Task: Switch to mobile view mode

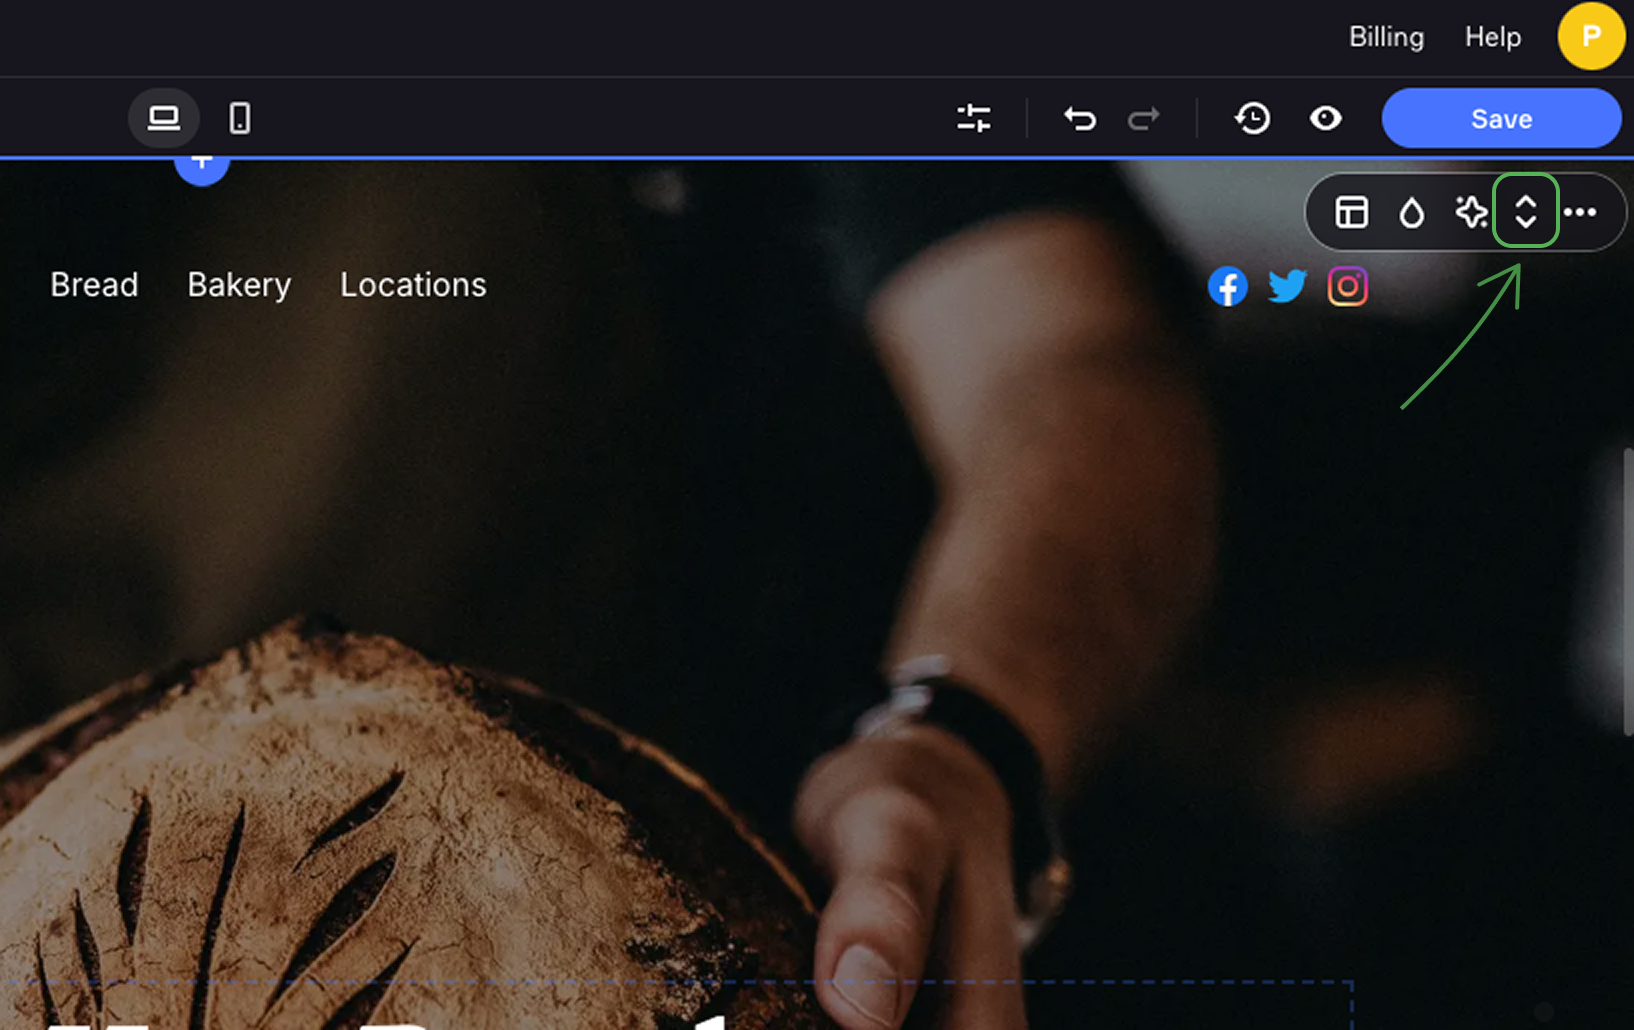Action: (240, 118)
